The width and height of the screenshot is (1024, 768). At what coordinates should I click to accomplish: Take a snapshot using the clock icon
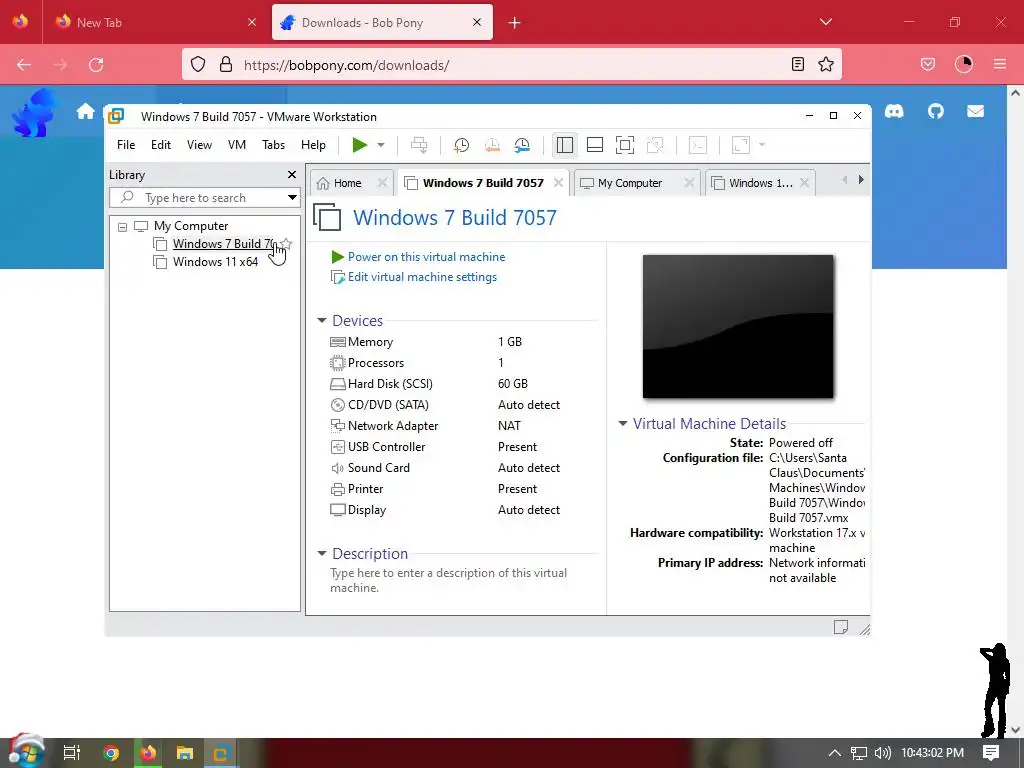(x=461, y=145)
